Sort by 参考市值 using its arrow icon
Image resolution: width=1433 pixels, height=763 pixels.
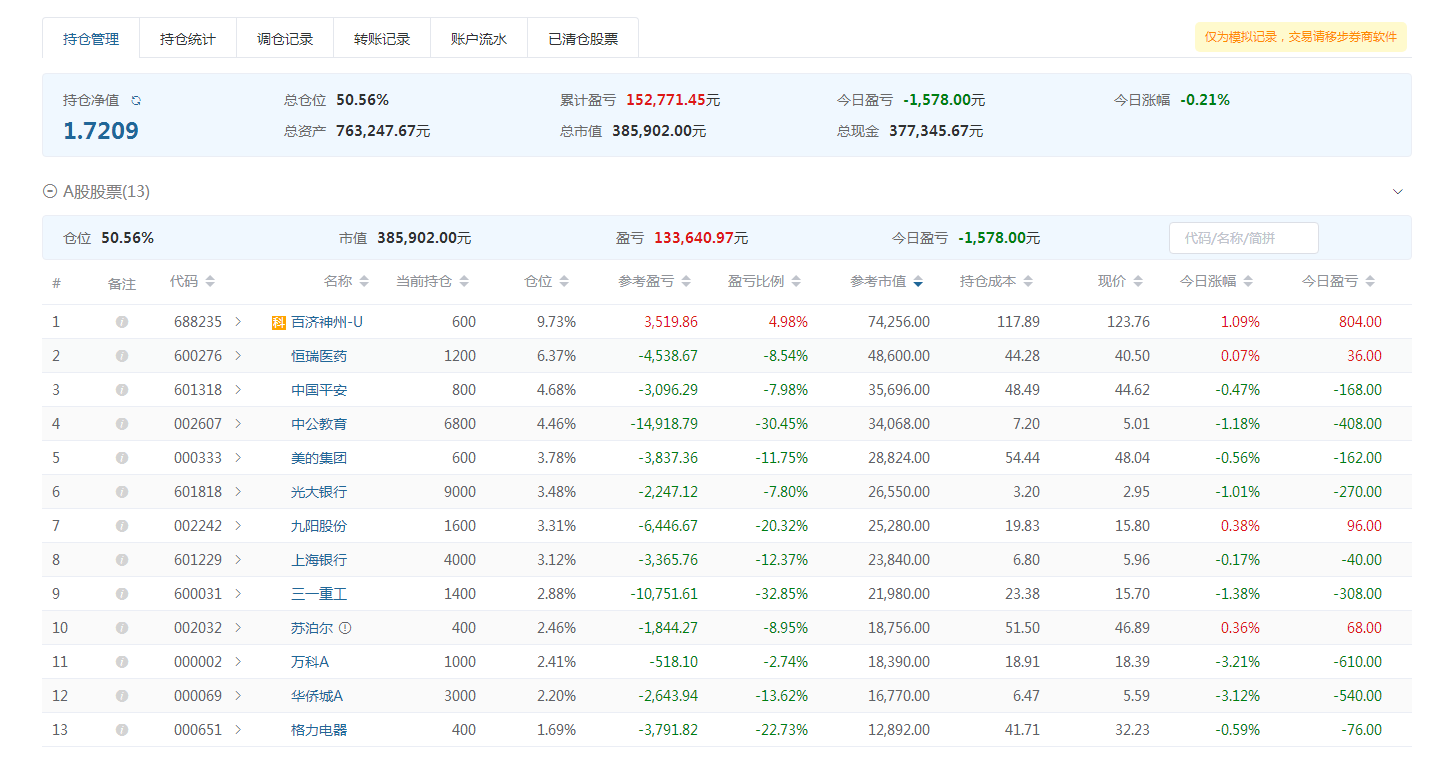918,282
